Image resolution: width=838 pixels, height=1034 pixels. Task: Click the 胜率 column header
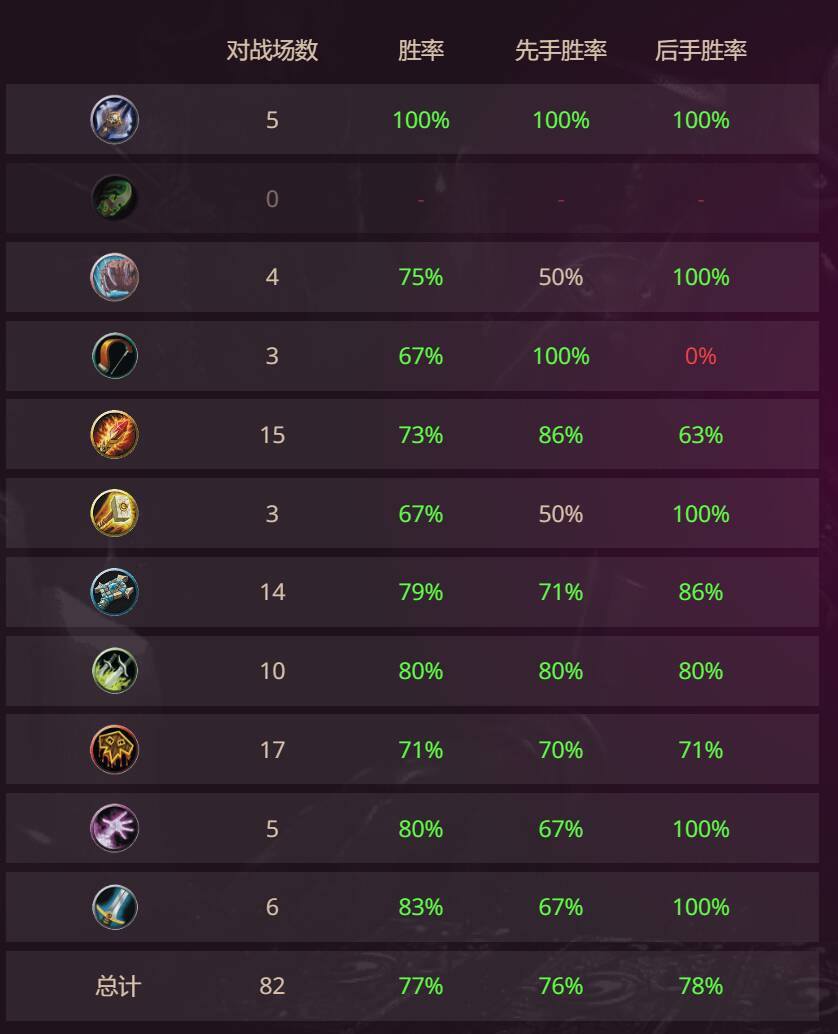click(421, 50)
